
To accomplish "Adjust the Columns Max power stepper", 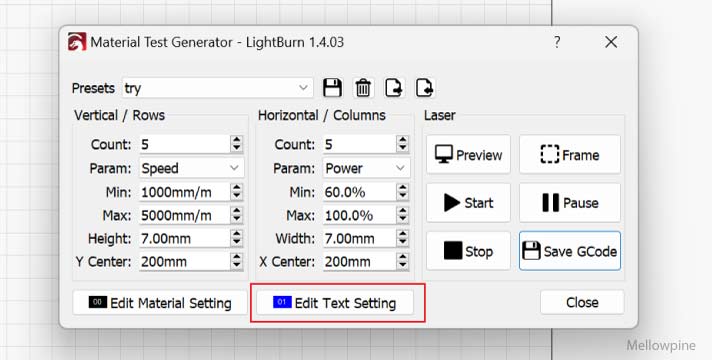I will (402, 215).
